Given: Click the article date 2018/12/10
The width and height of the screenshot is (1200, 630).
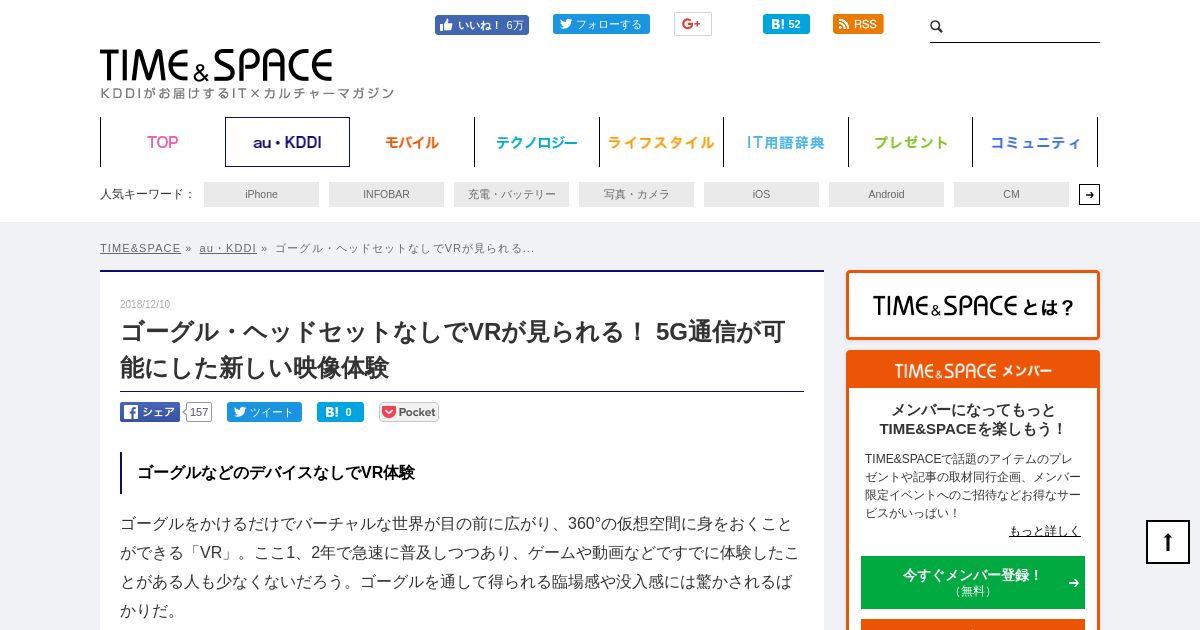Looking at the screenshot, I should pyautogui.click(x=145, y=304).
